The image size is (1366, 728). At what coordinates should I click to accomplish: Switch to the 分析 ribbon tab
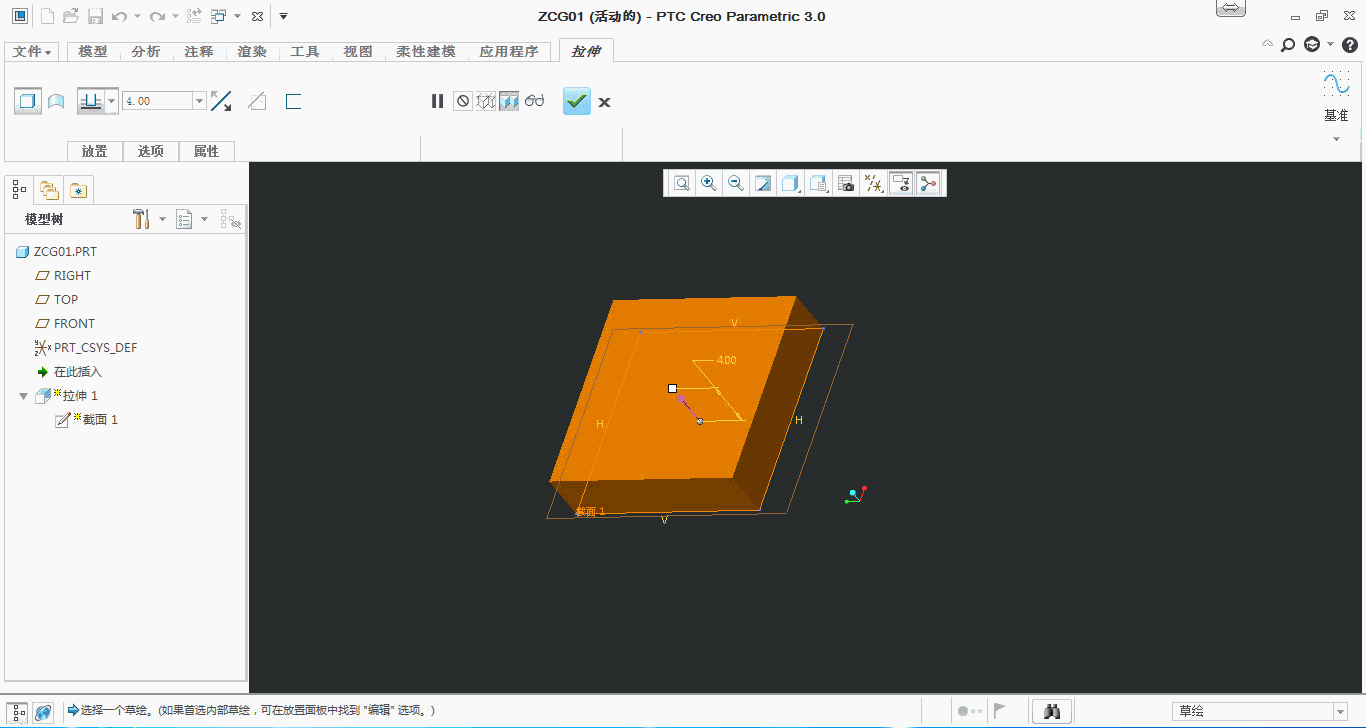(146, 52)
